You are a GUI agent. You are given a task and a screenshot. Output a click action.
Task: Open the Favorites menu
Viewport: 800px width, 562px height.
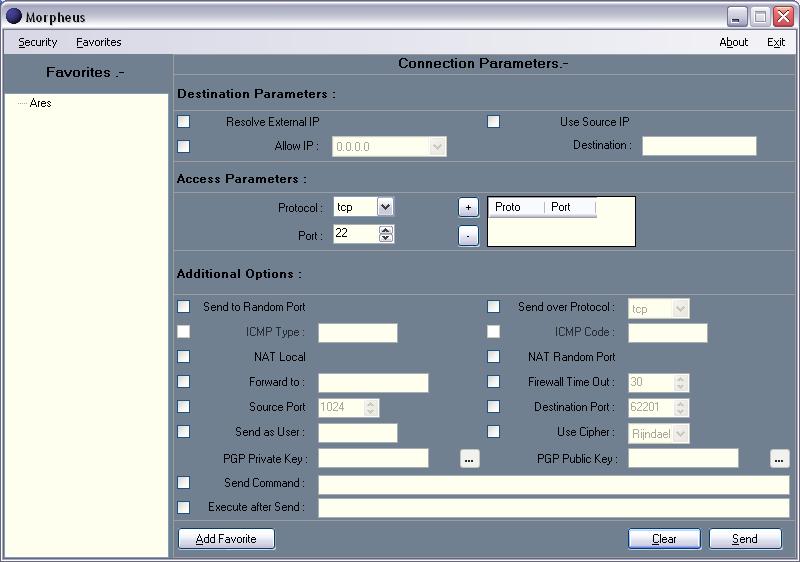(98, 42)
